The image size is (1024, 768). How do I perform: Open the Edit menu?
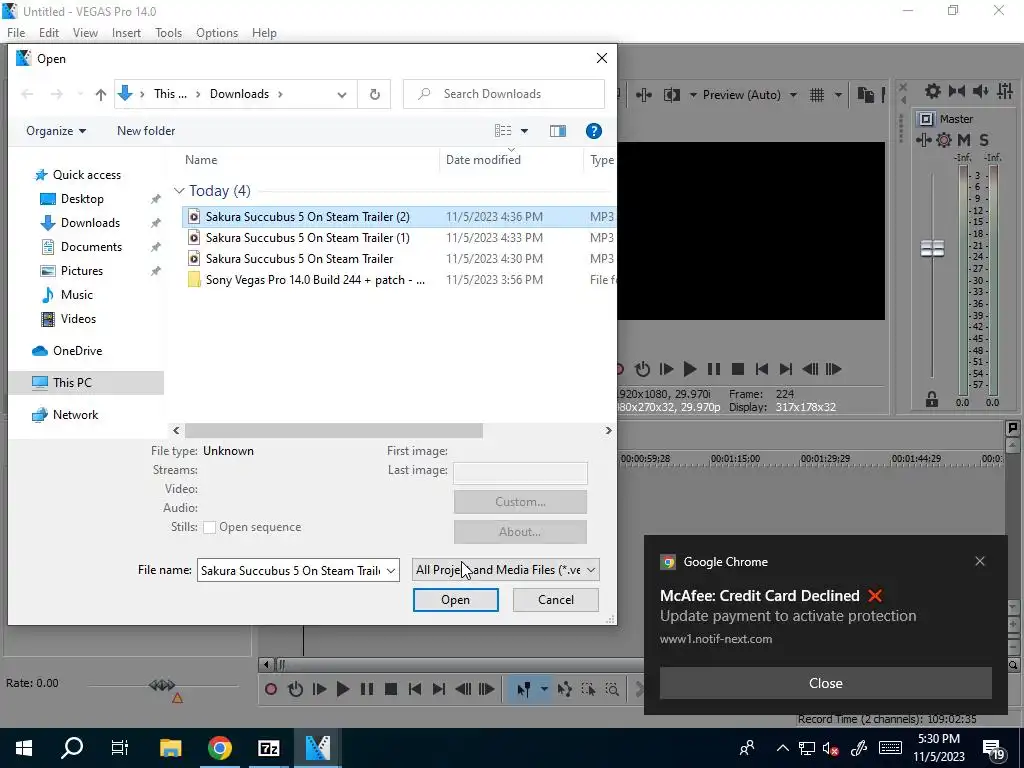(x=49, y=33)
